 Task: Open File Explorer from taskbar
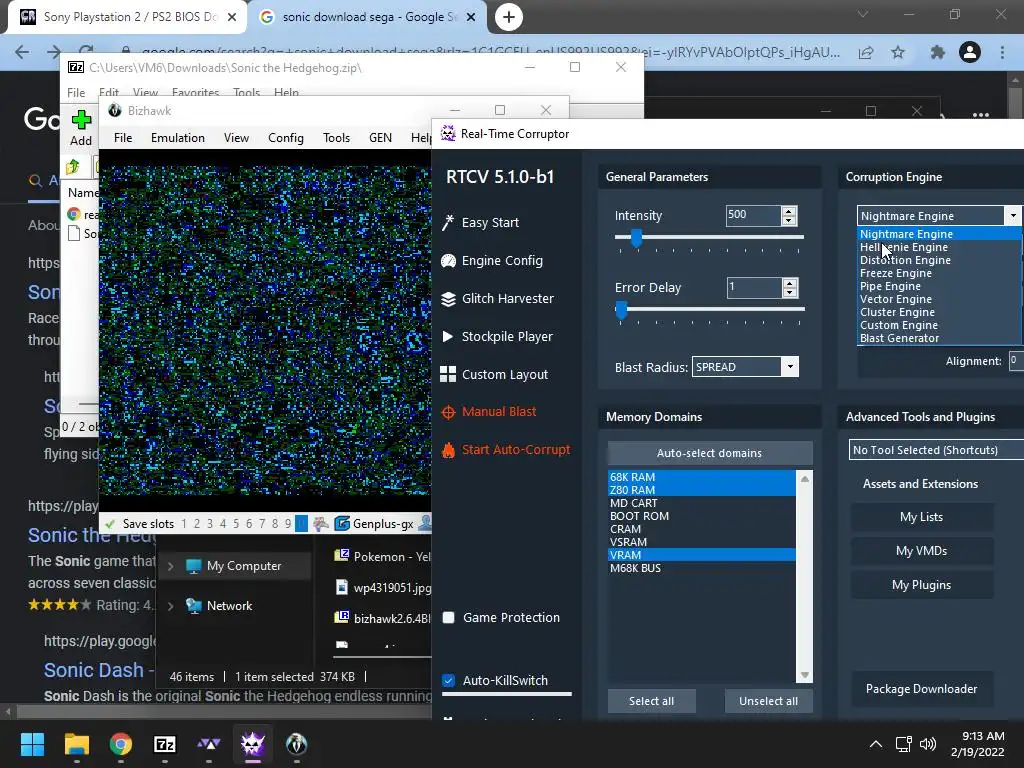[76, 744]
